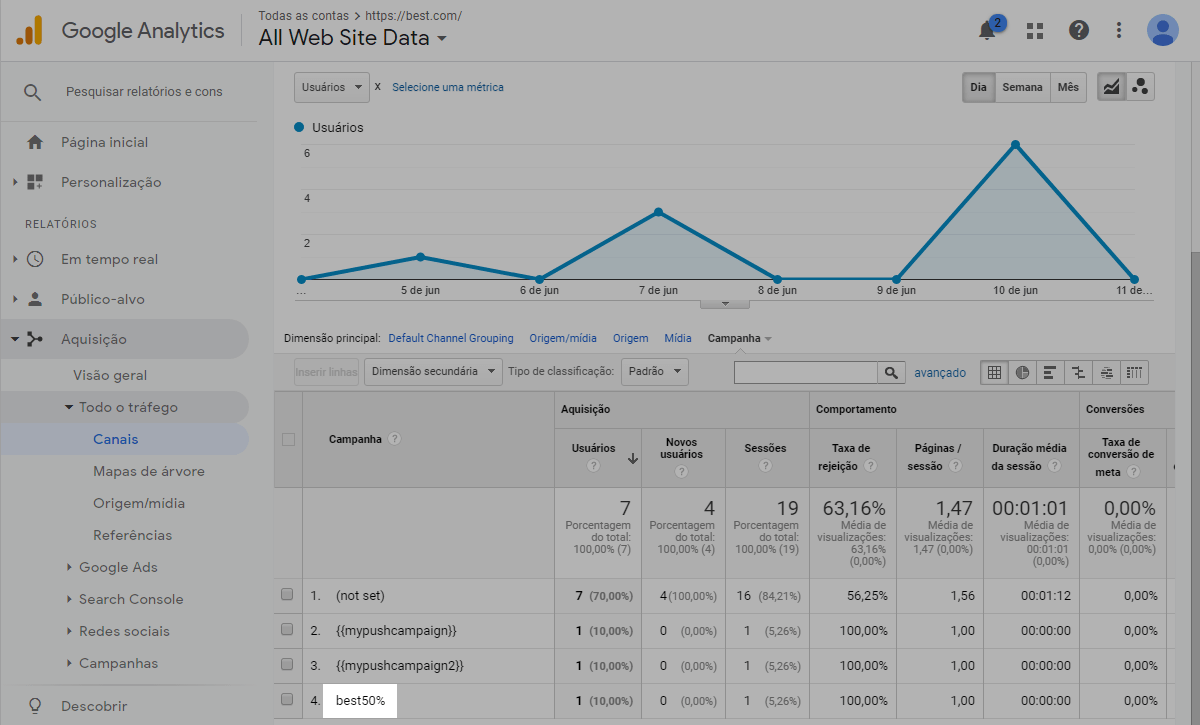This screenshot has height=725, width=1200.
Task: Open the Origem/mídia sidebar report
Action: 139,503
